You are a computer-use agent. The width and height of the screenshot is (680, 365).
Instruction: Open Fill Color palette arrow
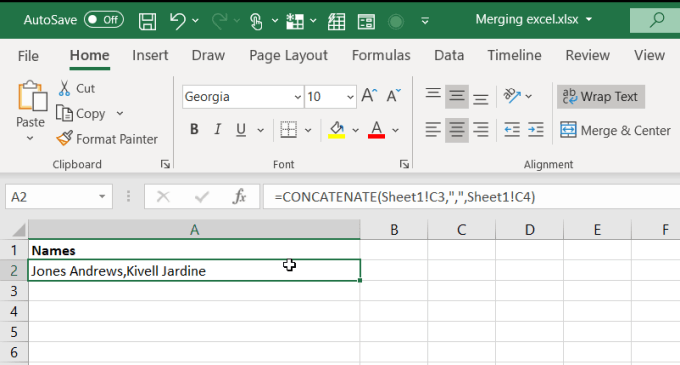click(x=355, y=130)
